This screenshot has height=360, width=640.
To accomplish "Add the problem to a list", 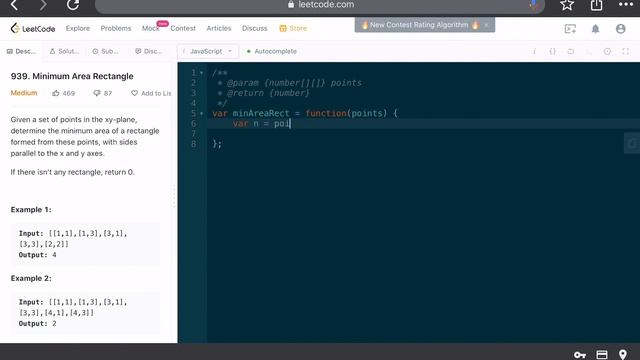I will [151, 93].
